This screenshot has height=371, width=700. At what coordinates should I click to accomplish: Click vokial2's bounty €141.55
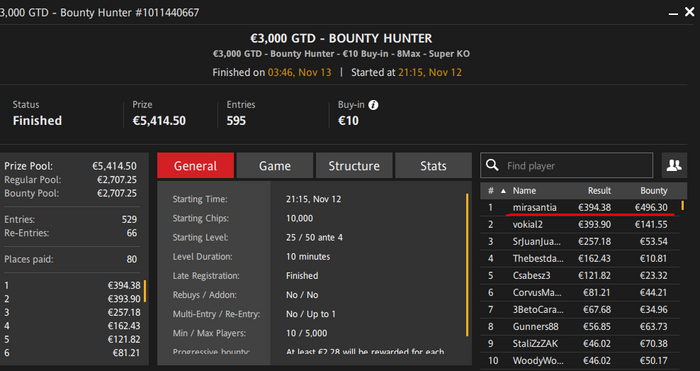[651, 225]
